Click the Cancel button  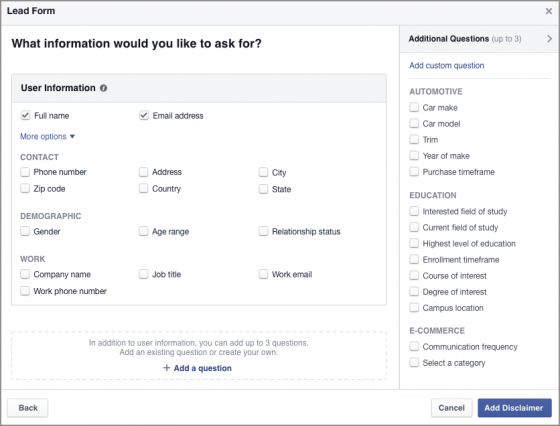451,408
